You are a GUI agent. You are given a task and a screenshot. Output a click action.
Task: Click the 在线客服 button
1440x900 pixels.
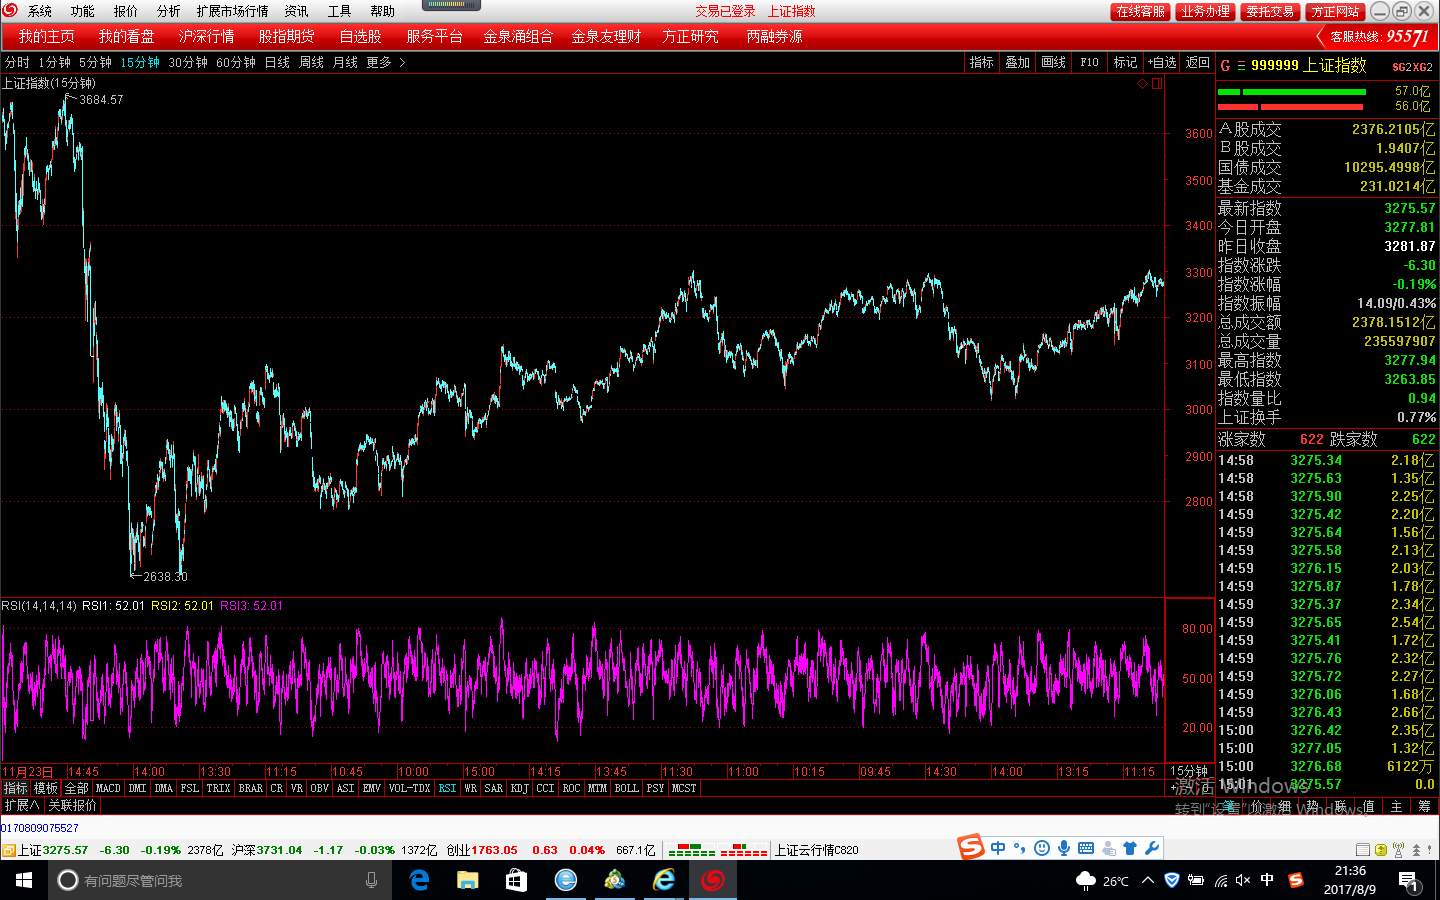click(1141, 11)
